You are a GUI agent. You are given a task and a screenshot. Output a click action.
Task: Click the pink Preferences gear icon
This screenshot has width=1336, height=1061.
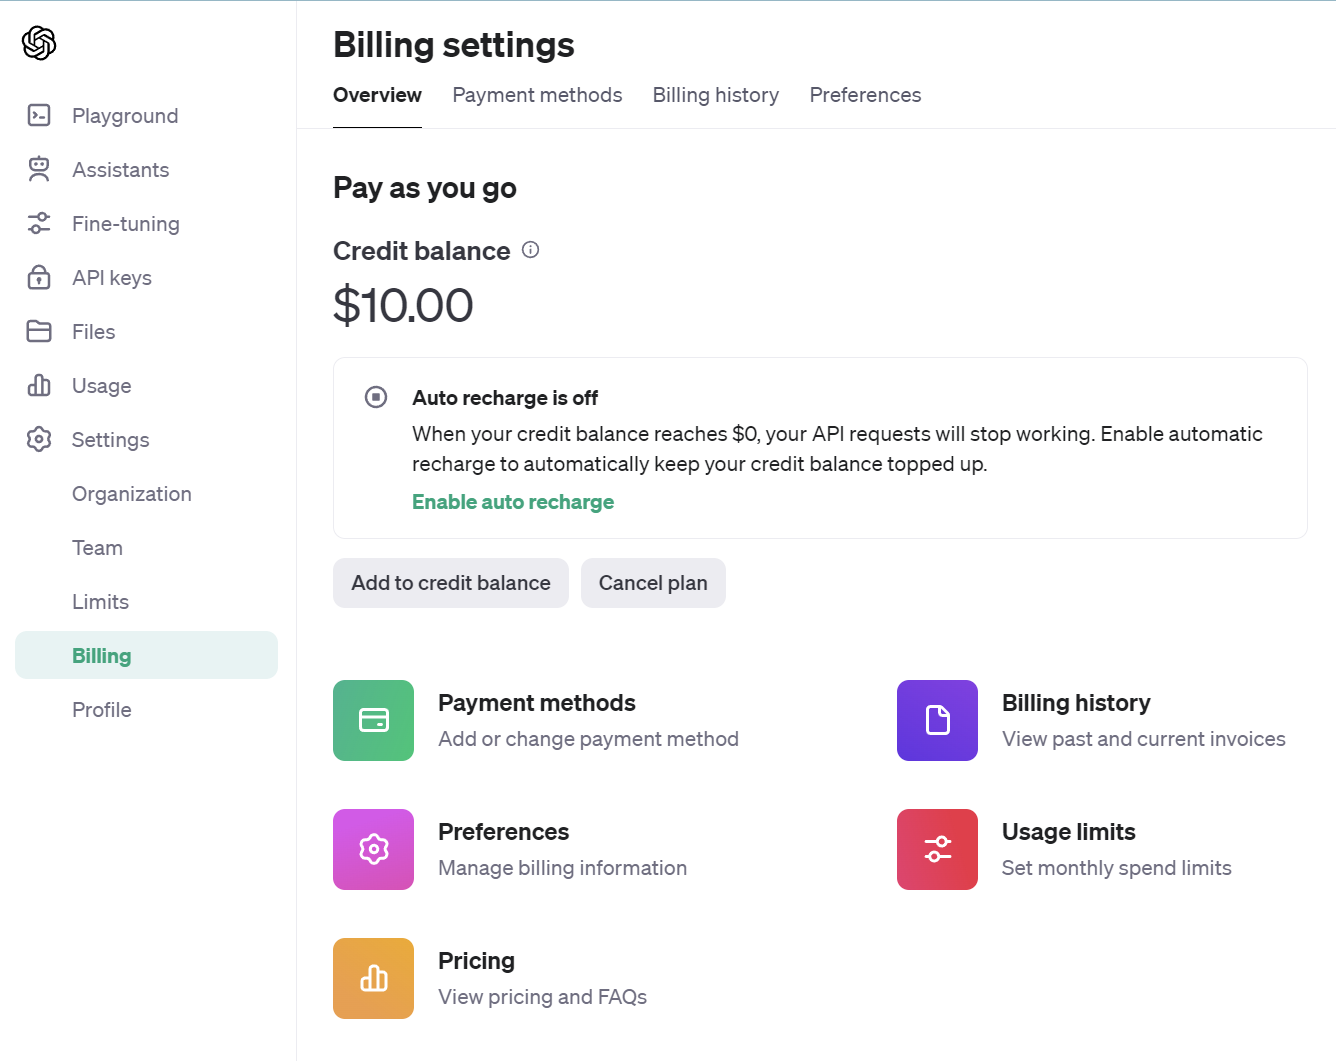pyautogui.click(x=373, y=849)
